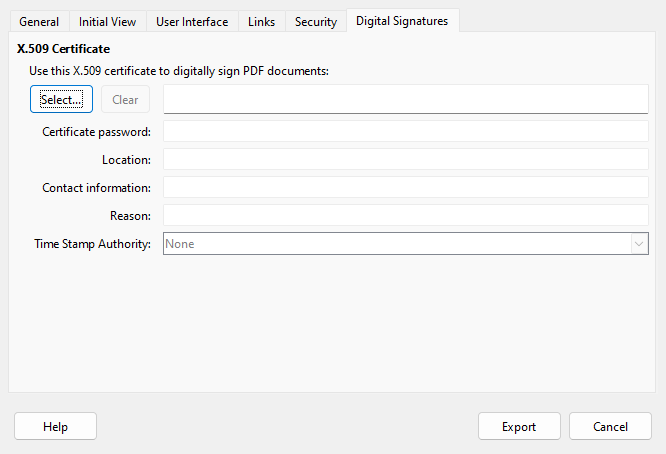Click the Reason text field
Viewport: 666px width, 454px height.
click(406, 215)
